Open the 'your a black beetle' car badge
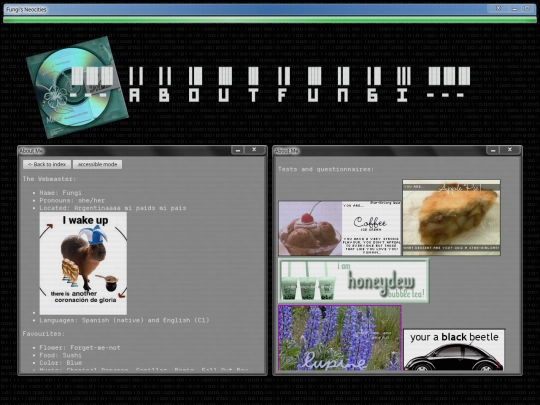540x405 pixels. 454,350
